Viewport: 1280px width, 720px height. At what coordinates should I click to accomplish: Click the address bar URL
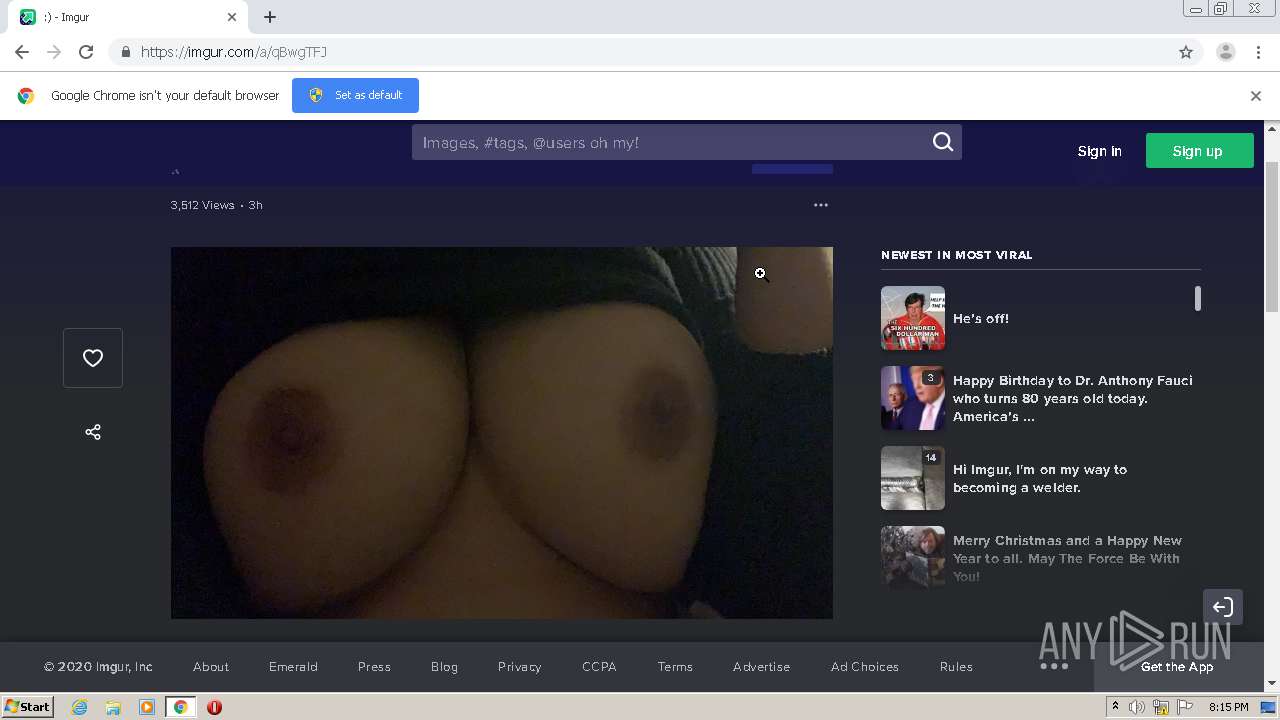[x=234, y=52]
